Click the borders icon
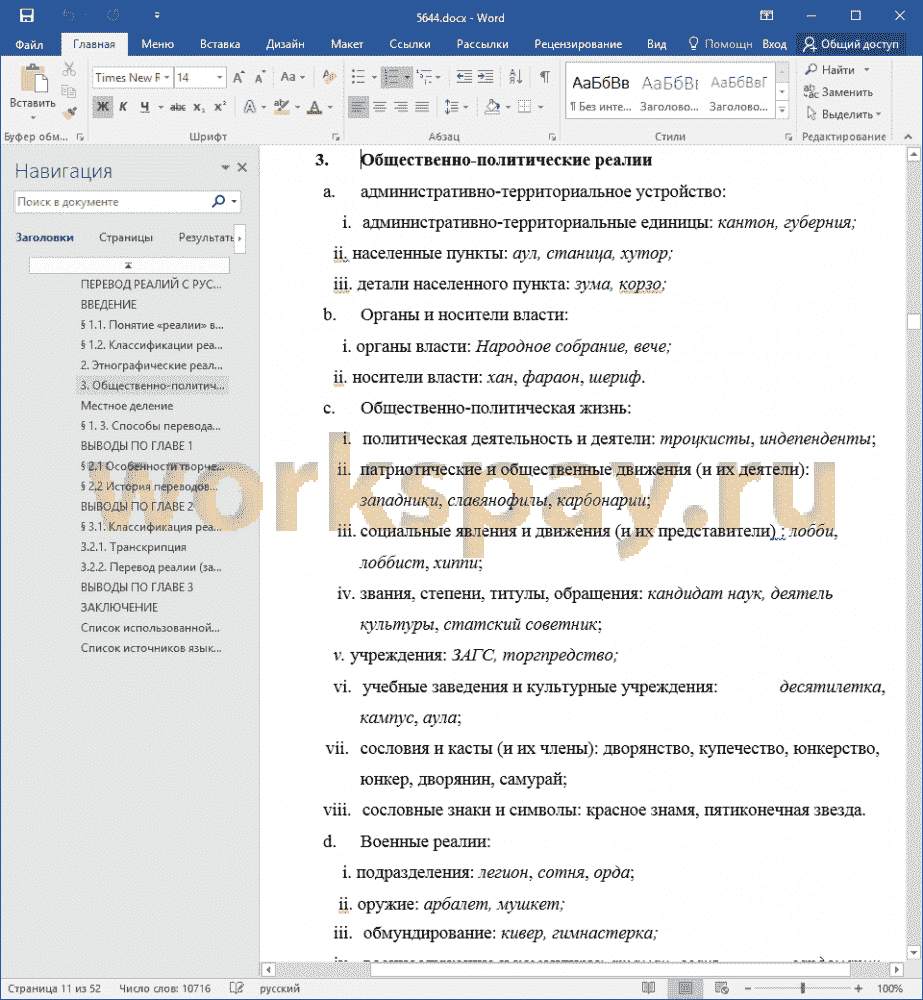The image size is (923, 1000). (524, 107)
